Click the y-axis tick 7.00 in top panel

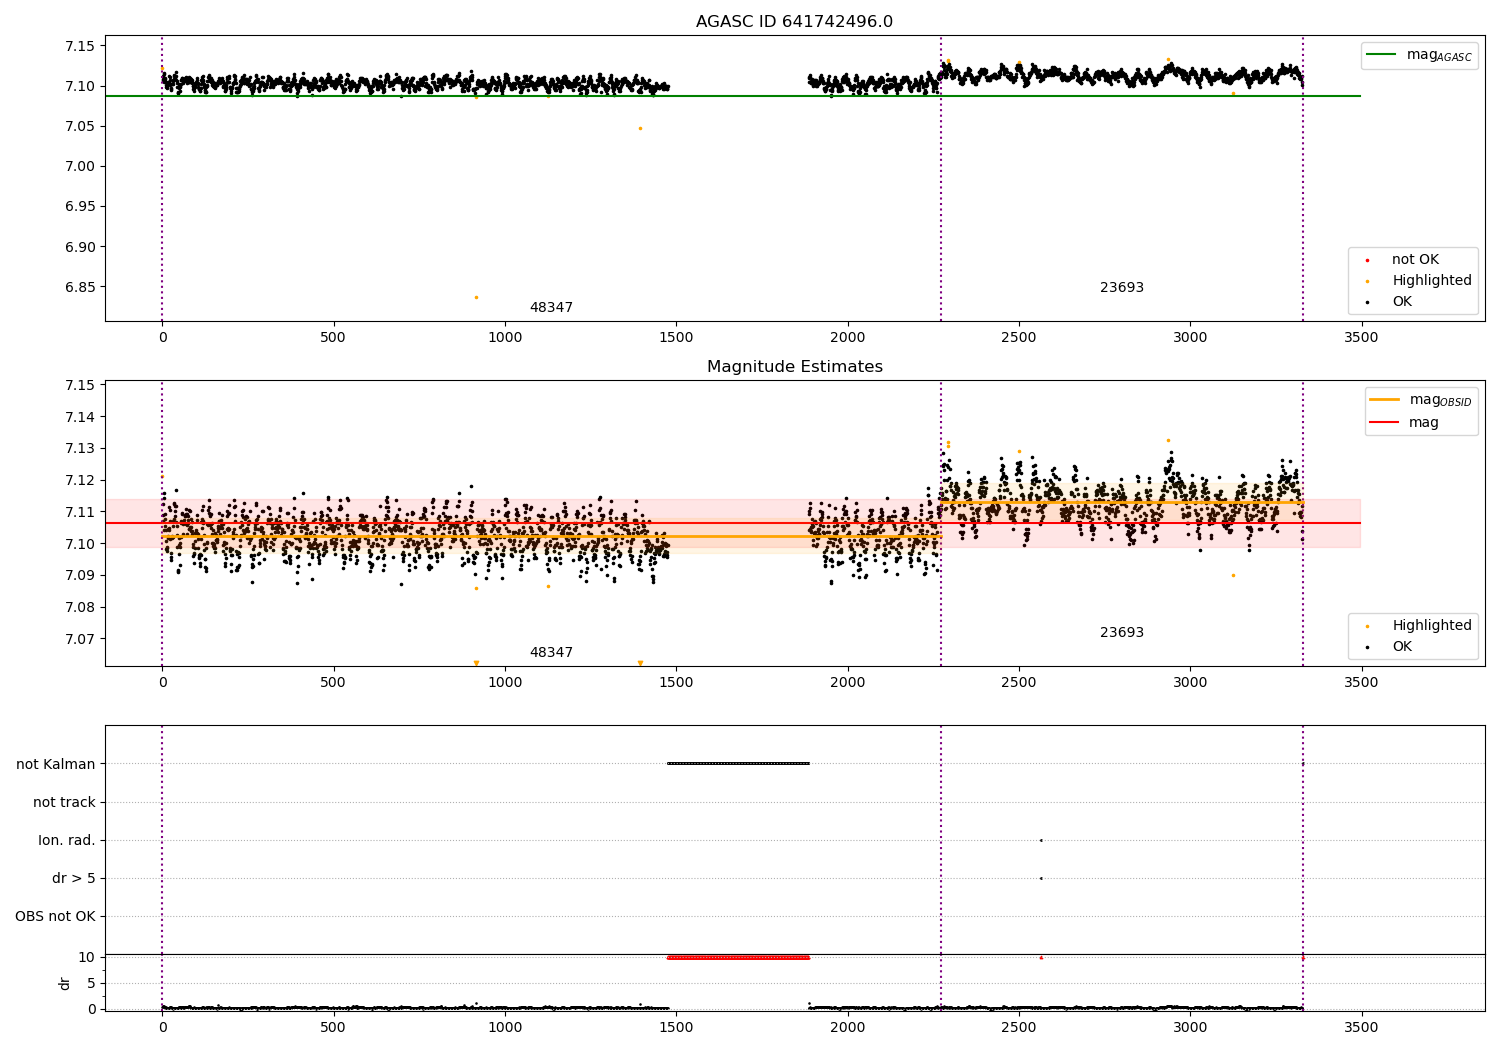(x=79, y=166)
